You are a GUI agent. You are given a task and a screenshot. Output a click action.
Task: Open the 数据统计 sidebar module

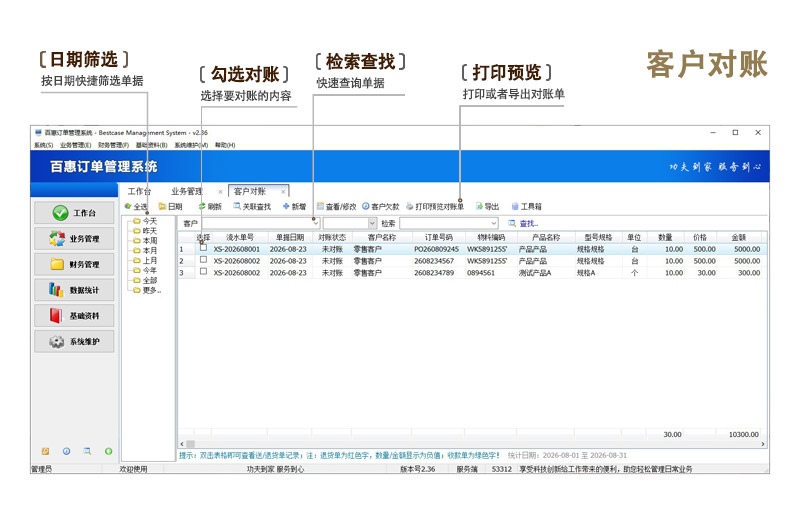point(74,290)
